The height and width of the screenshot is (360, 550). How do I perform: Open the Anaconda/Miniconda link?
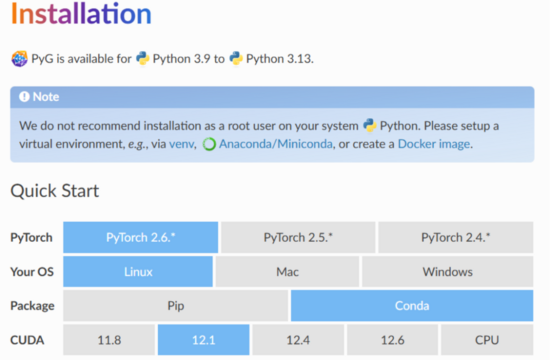[x=276, y=144]
